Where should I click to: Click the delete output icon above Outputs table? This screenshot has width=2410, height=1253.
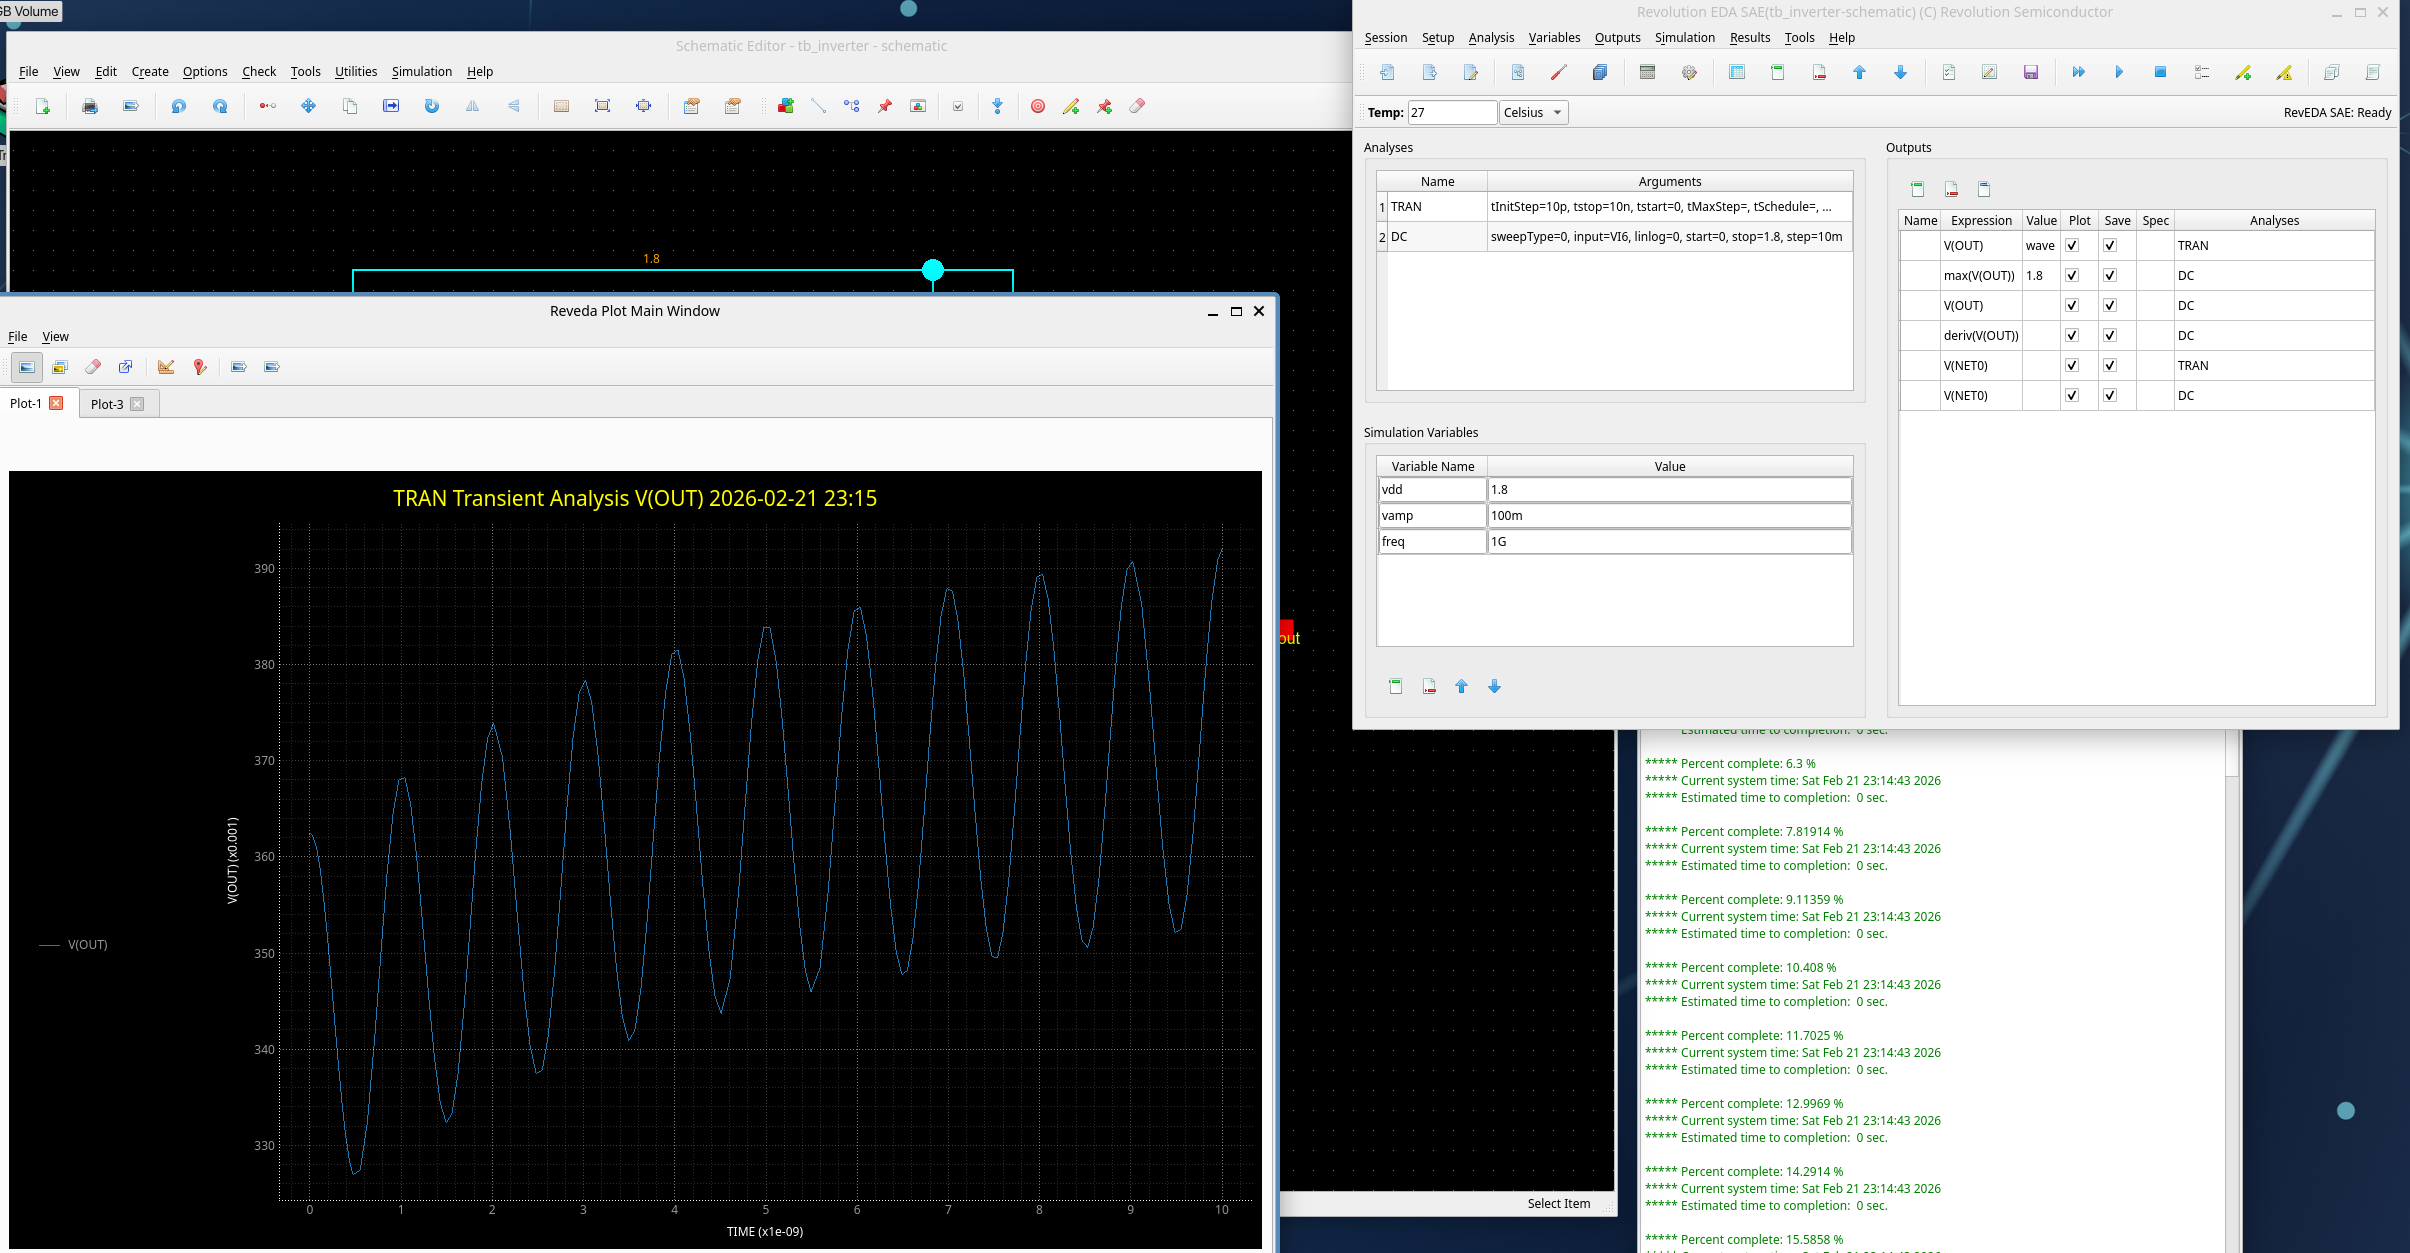coord(1950,189)
